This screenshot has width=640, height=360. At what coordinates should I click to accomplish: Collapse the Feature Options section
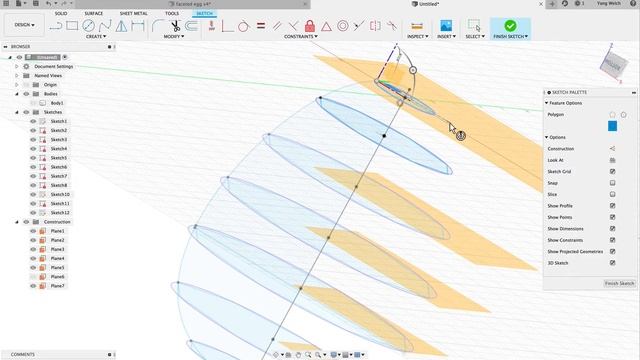[x=547, y=103]
